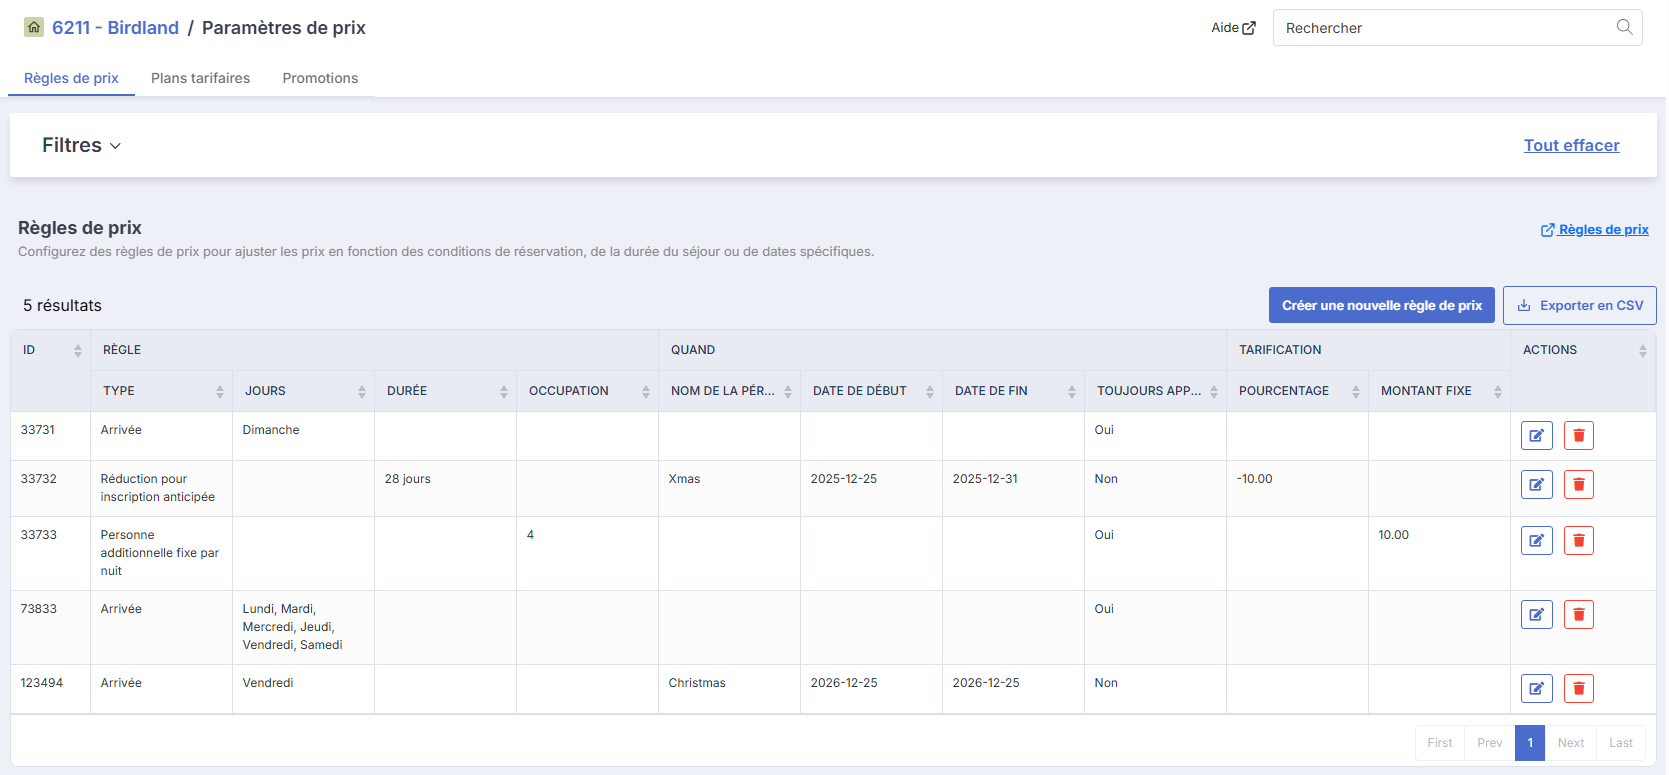Edit price rule 33731

1536,436
